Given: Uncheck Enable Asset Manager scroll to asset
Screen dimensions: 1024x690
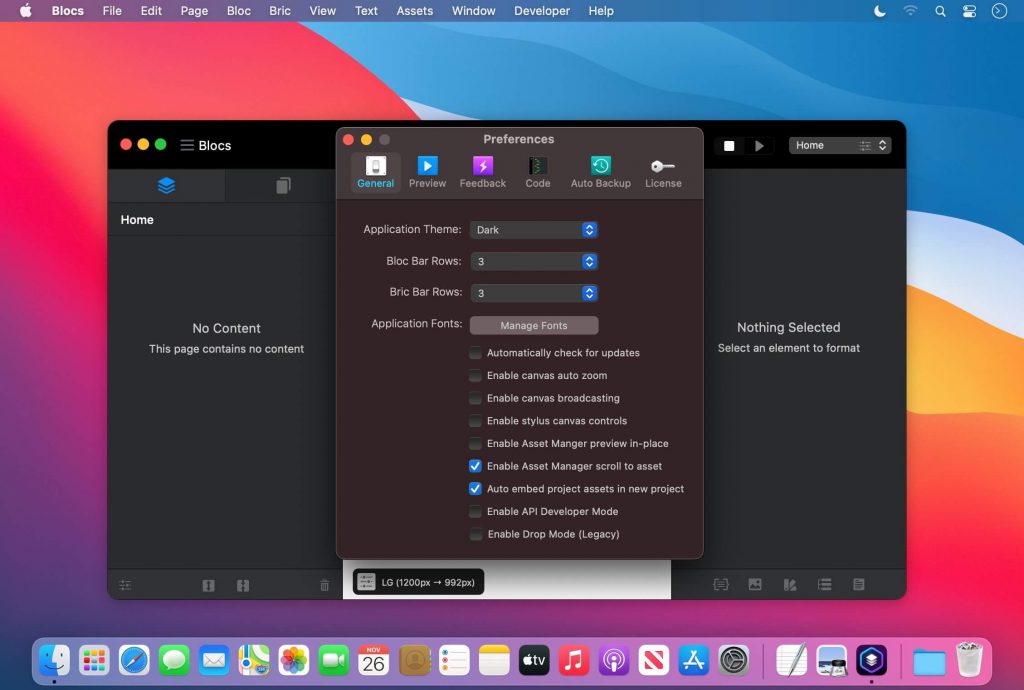Looking at the screenshot, I should [x=476, y=466].
